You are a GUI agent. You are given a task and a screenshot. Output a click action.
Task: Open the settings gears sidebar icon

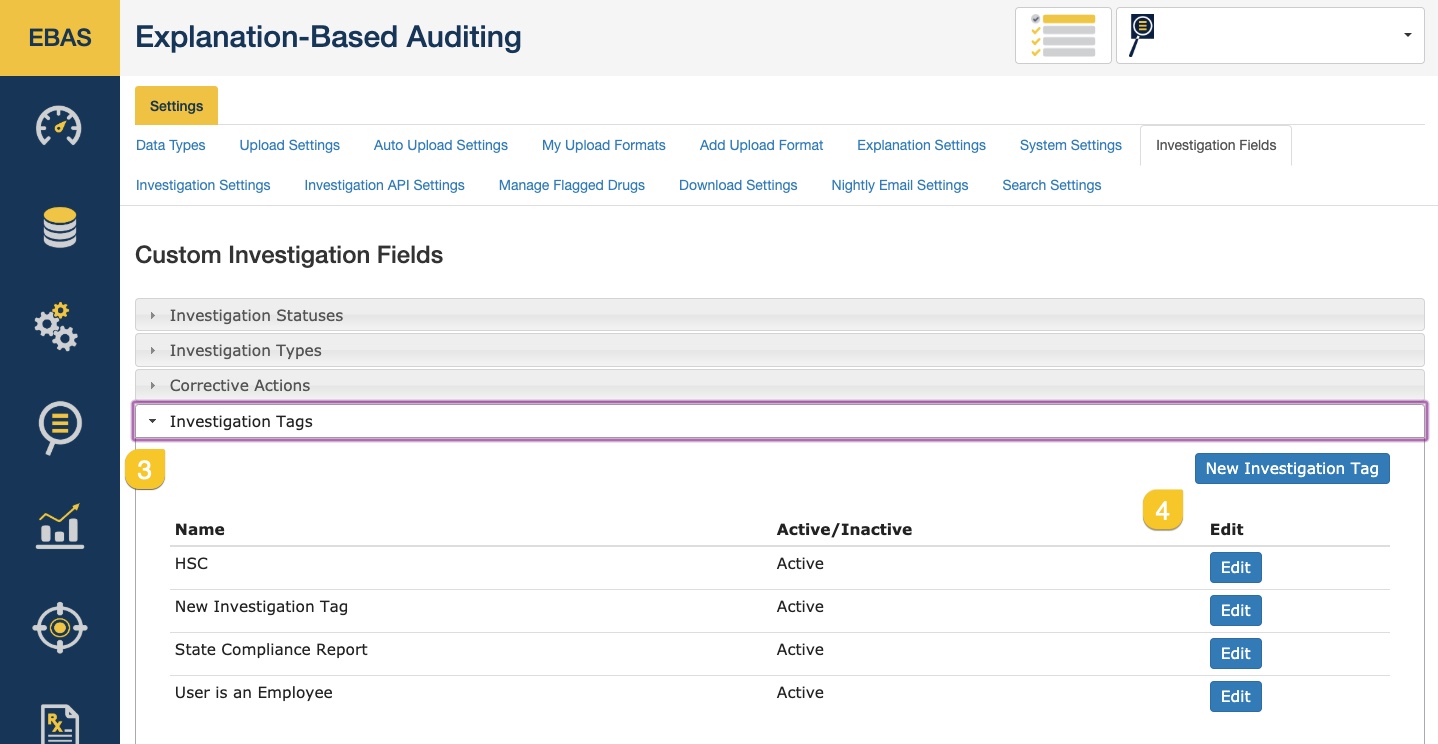[57, 326]
